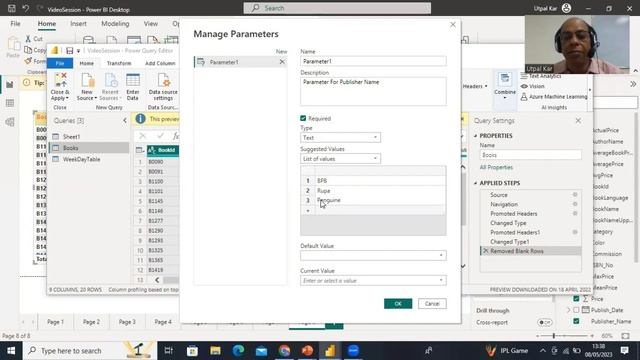Open View tab in Power BI Desktop

pos(151,24)
